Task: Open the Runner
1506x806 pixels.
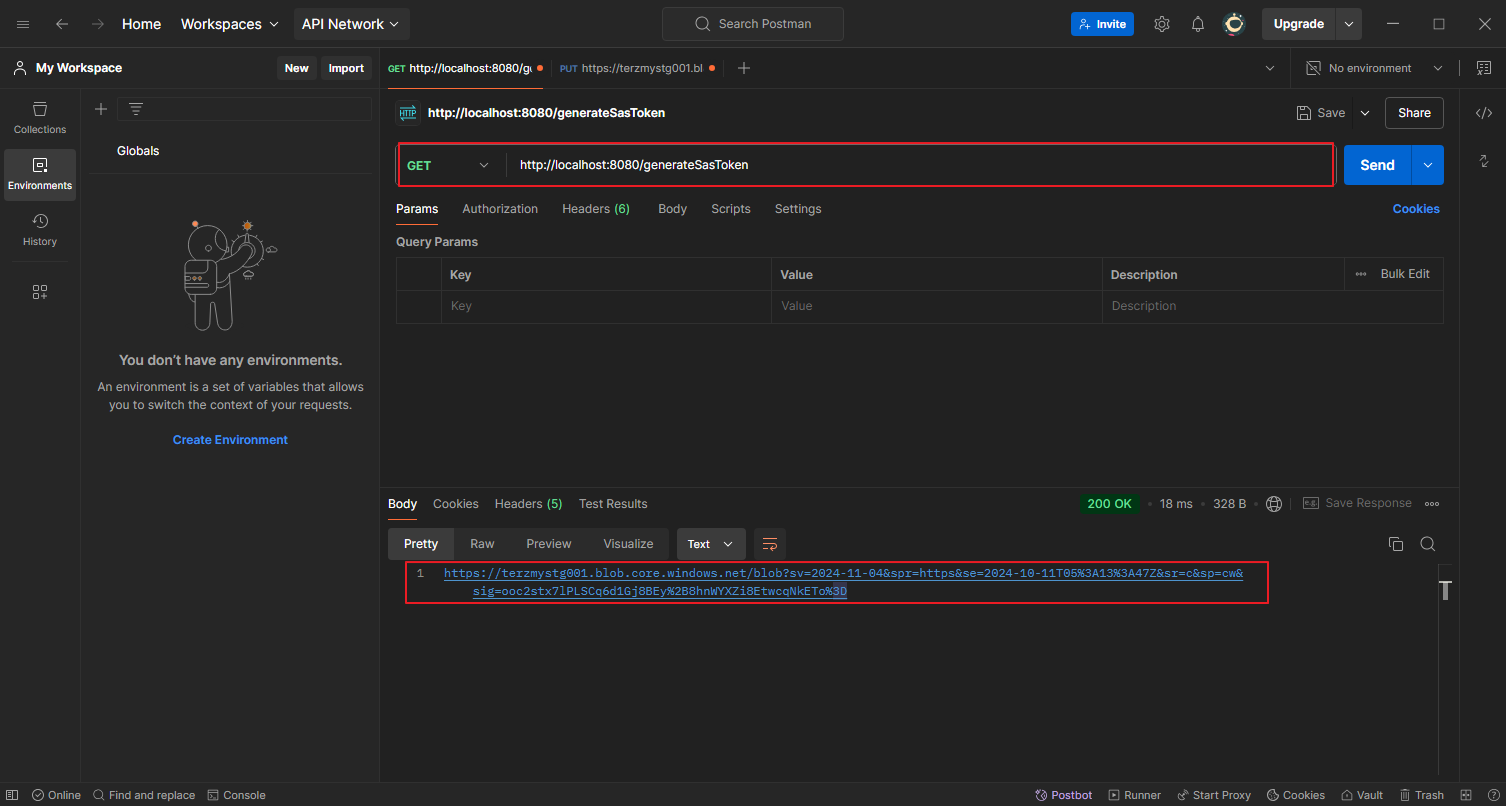Action: pyautogui.click(x=1135, y=795)
